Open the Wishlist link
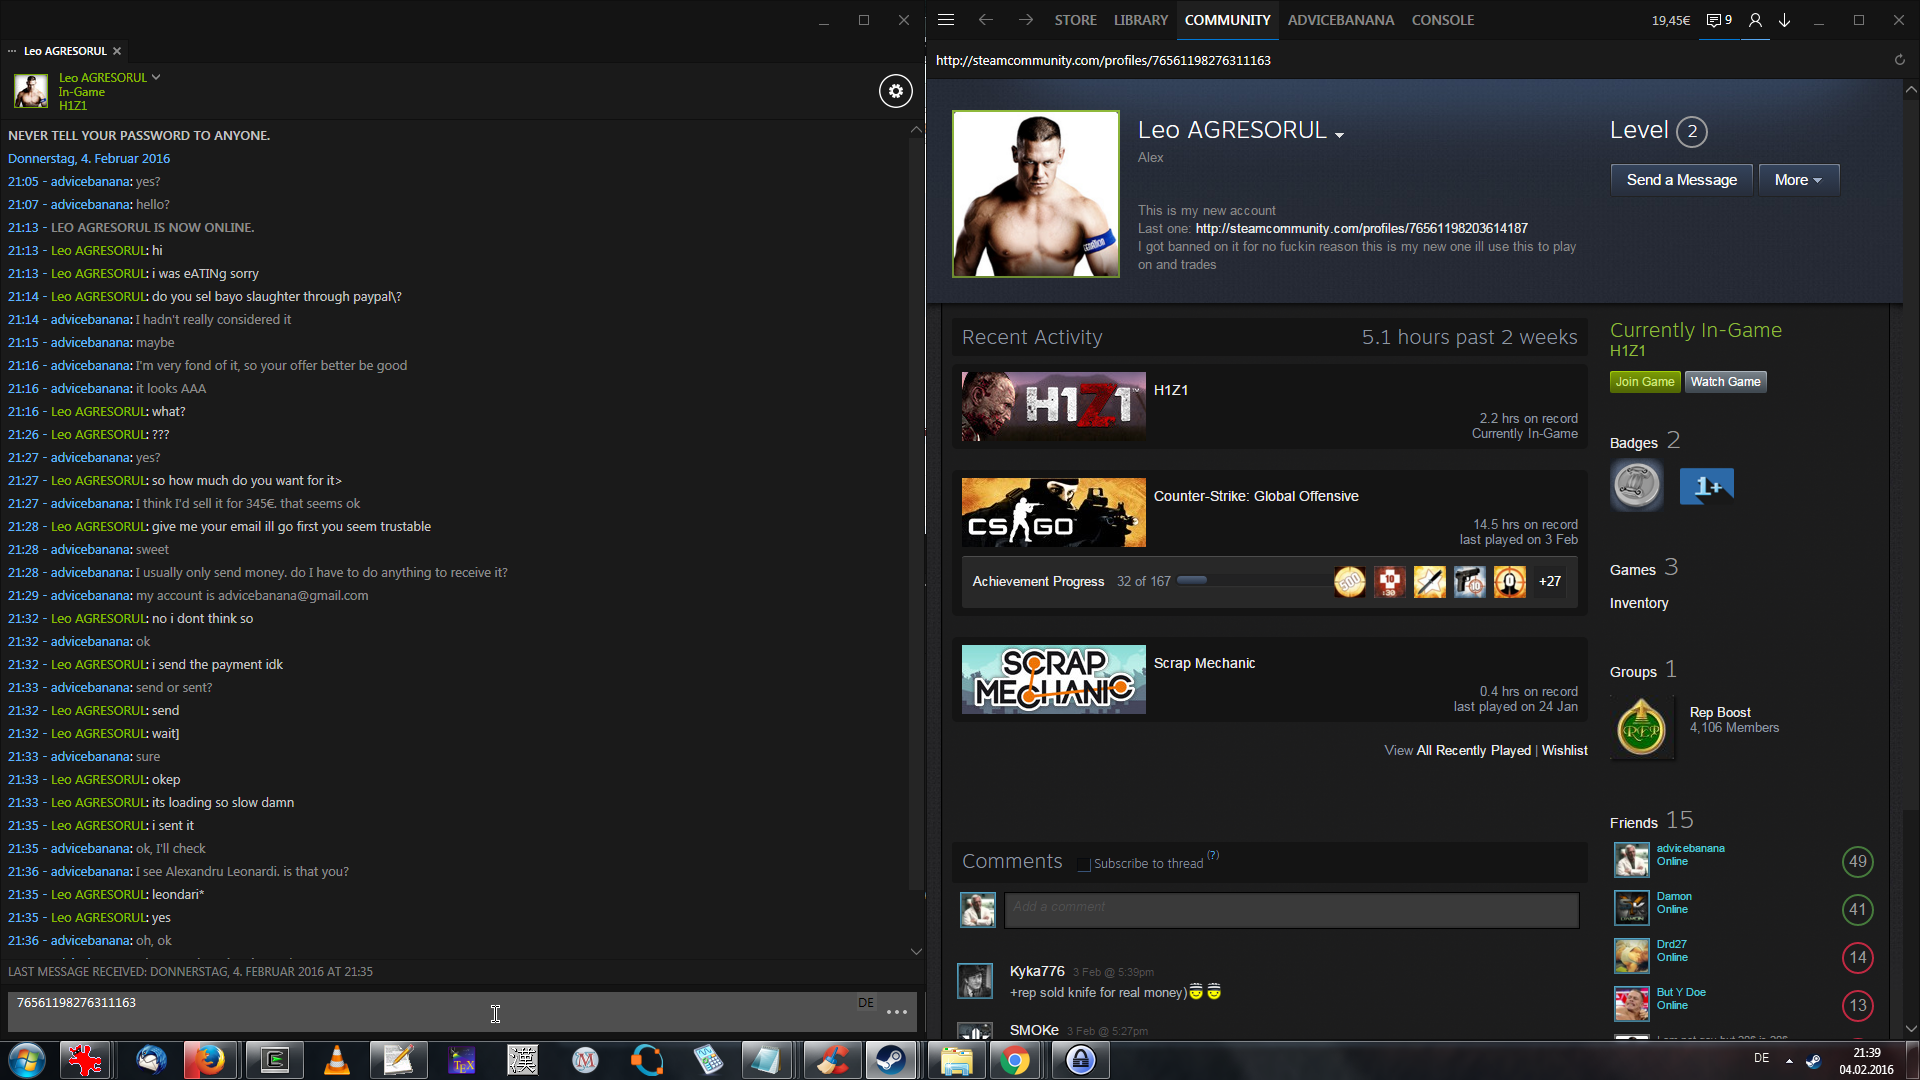 pyautogui.click(x=1564, y=751)
